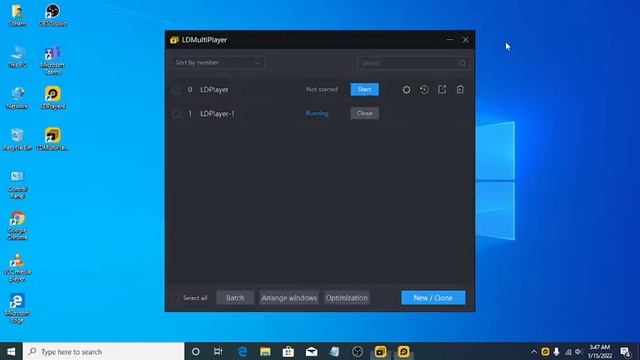Select Microsoft Edge desktop icon
This screenshot has width=640, height=360.
tap(17, 308)
